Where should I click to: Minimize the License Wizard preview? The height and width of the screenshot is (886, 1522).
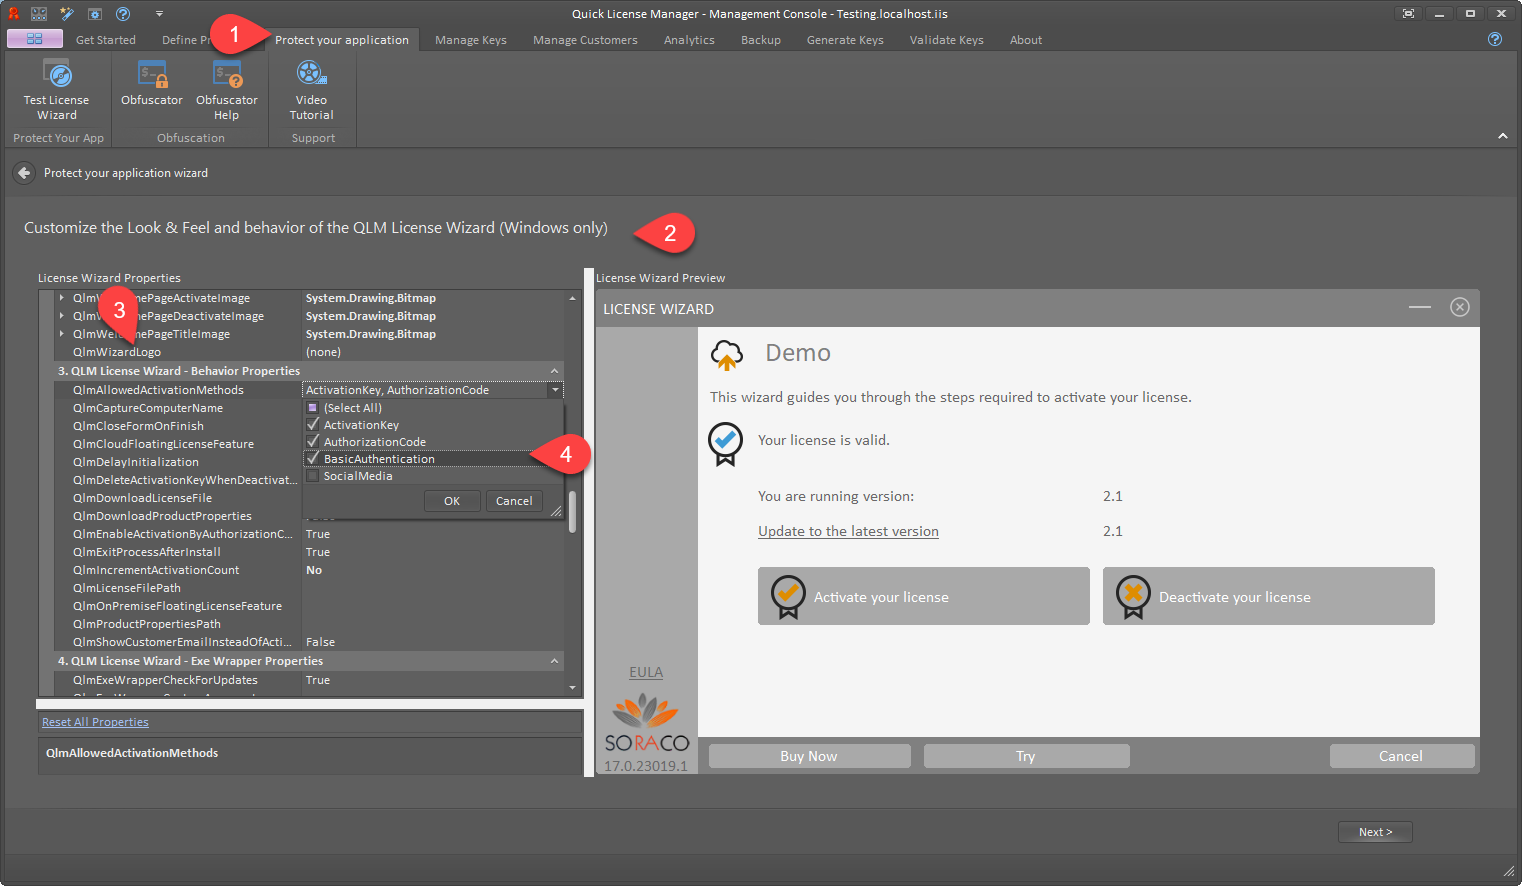[1420, 307]
